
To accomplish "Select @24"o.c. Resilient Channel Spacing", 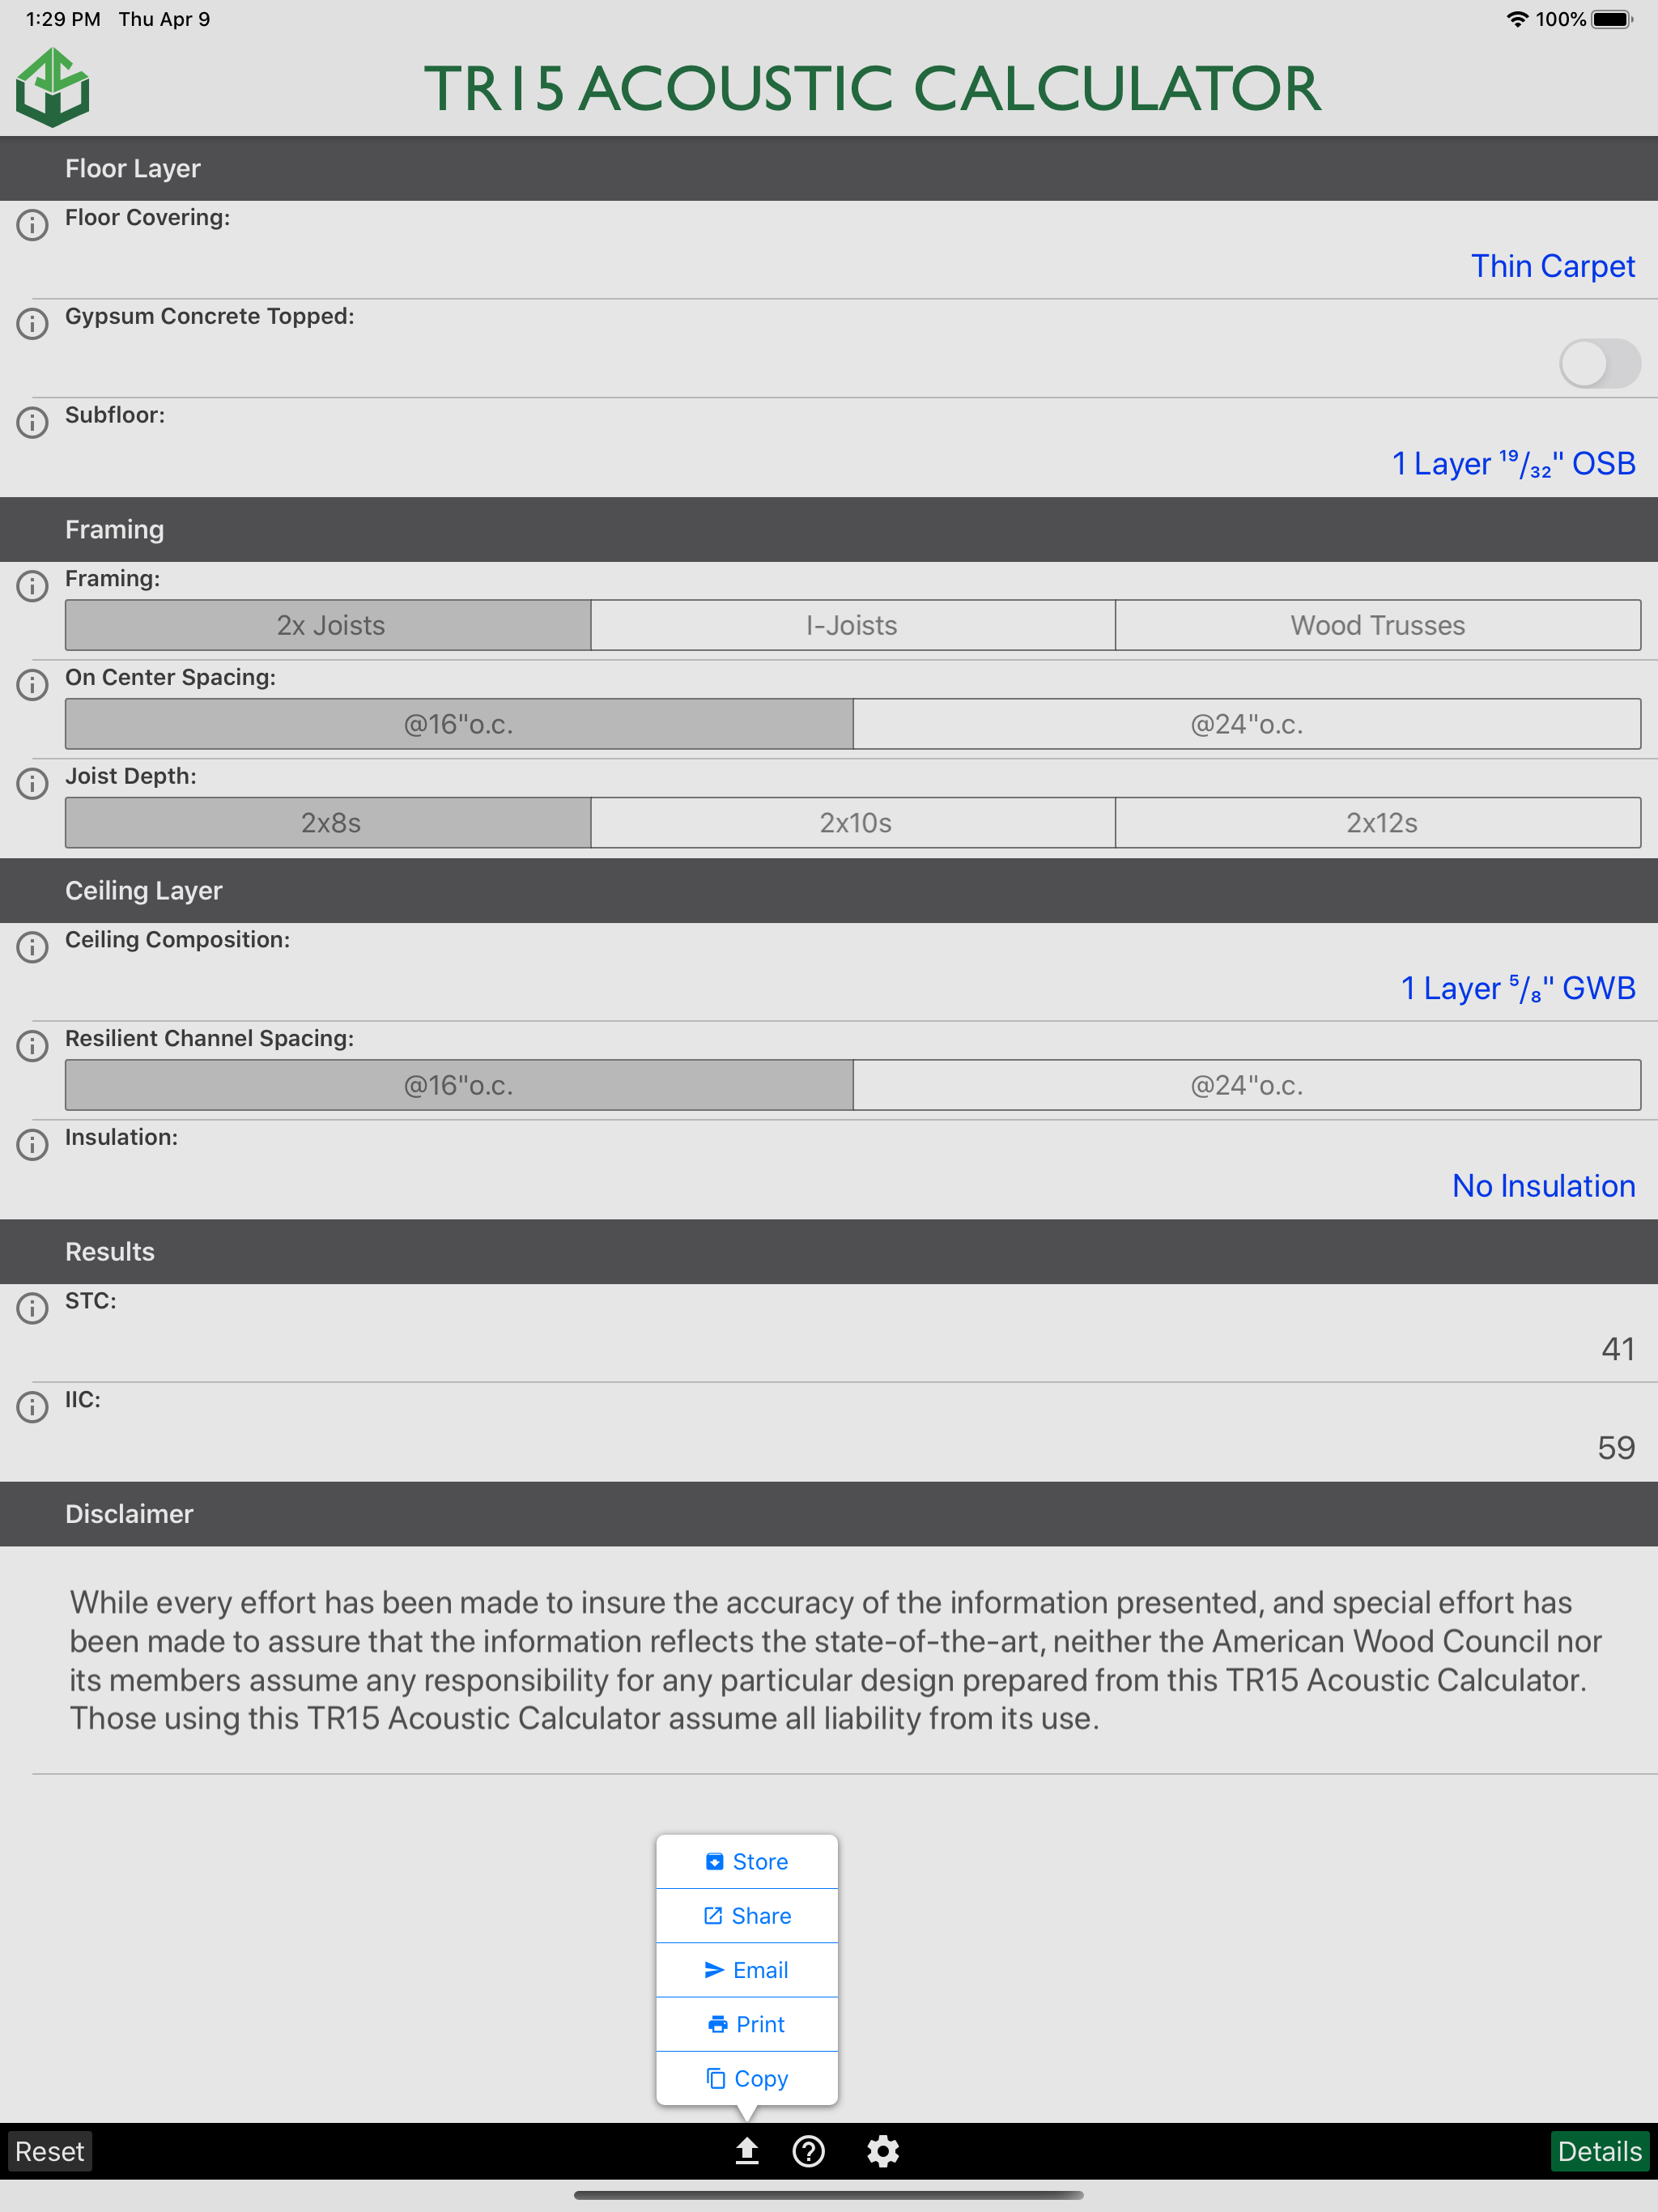I will (x=1247, y=1085).
